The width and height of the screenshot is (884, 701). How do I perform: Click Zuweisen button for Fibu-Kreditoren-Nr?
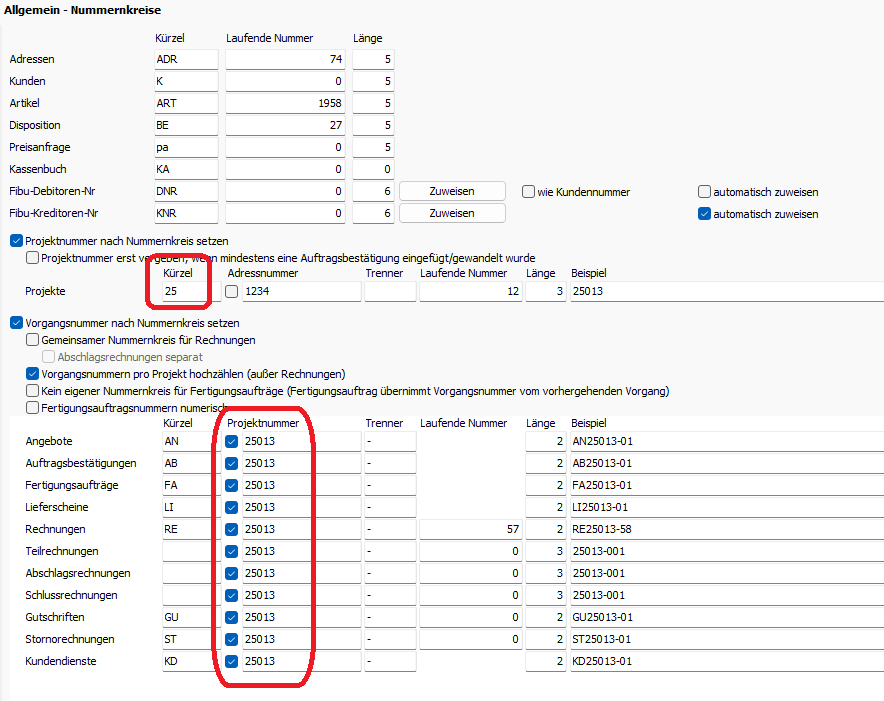tap(452, 213)
